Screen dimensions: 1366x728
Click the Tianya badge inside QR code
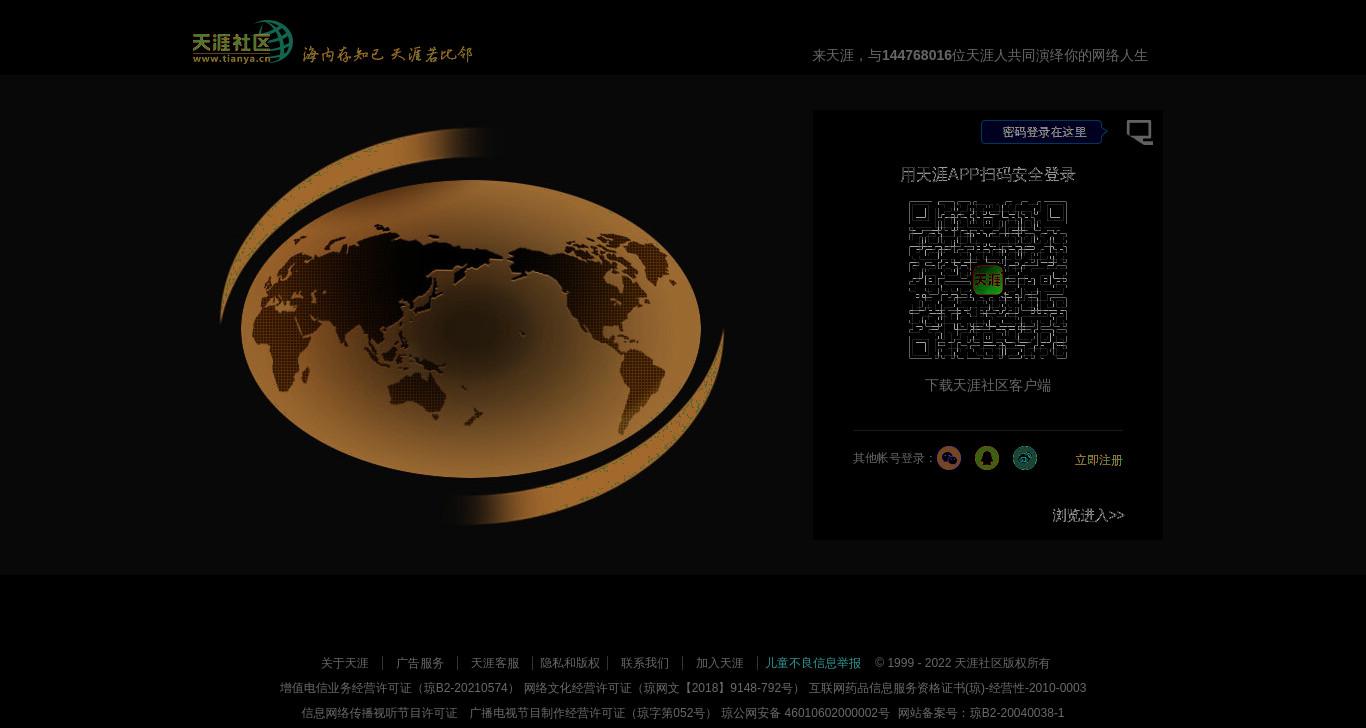pyautogui.click(x=988, y=280)
